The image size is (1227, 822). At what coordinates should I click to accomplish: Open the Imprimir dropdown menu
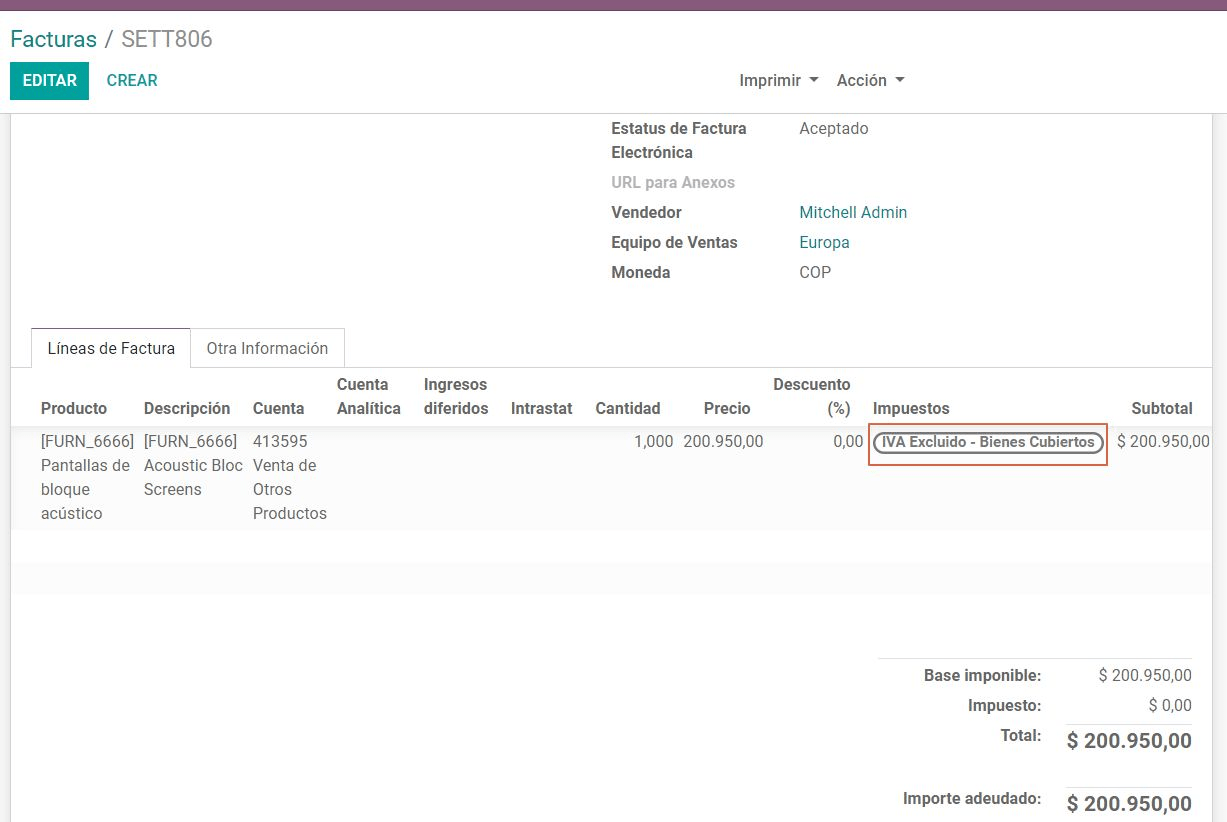click(770, 80)
